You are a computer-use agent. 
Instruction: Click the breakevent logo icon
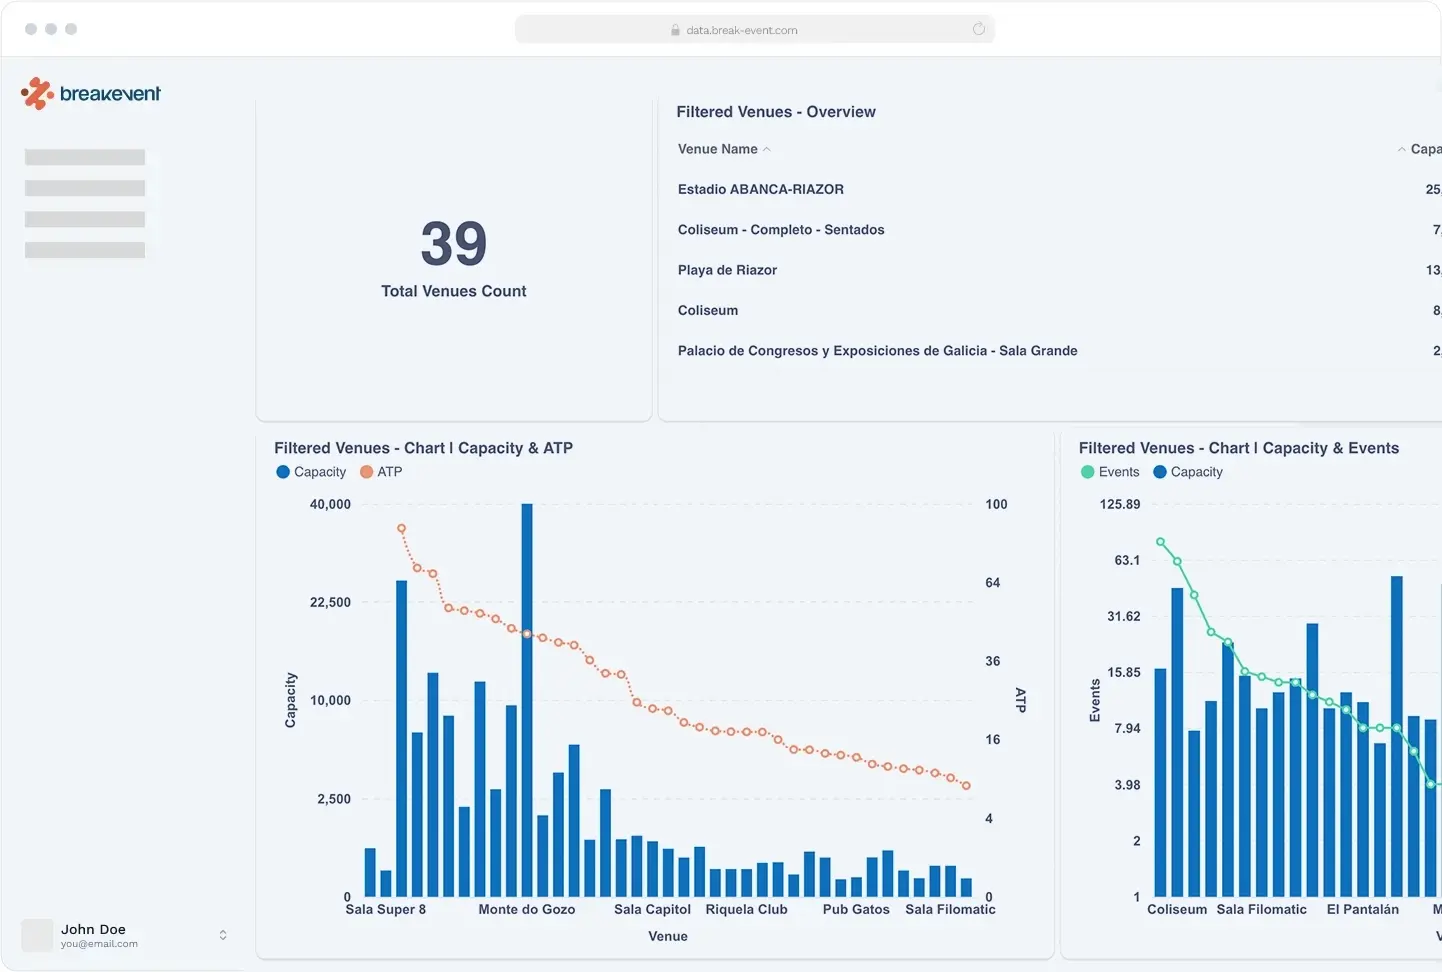[37, 94]
